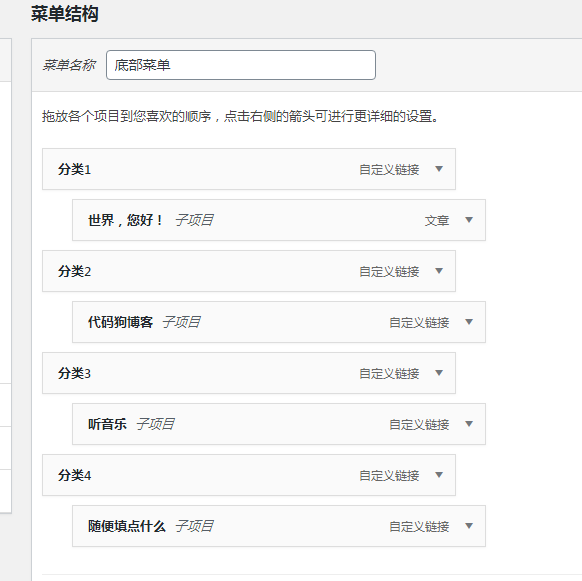Select the 随便填点什么 sub-item bar

[x=279, y=526]
